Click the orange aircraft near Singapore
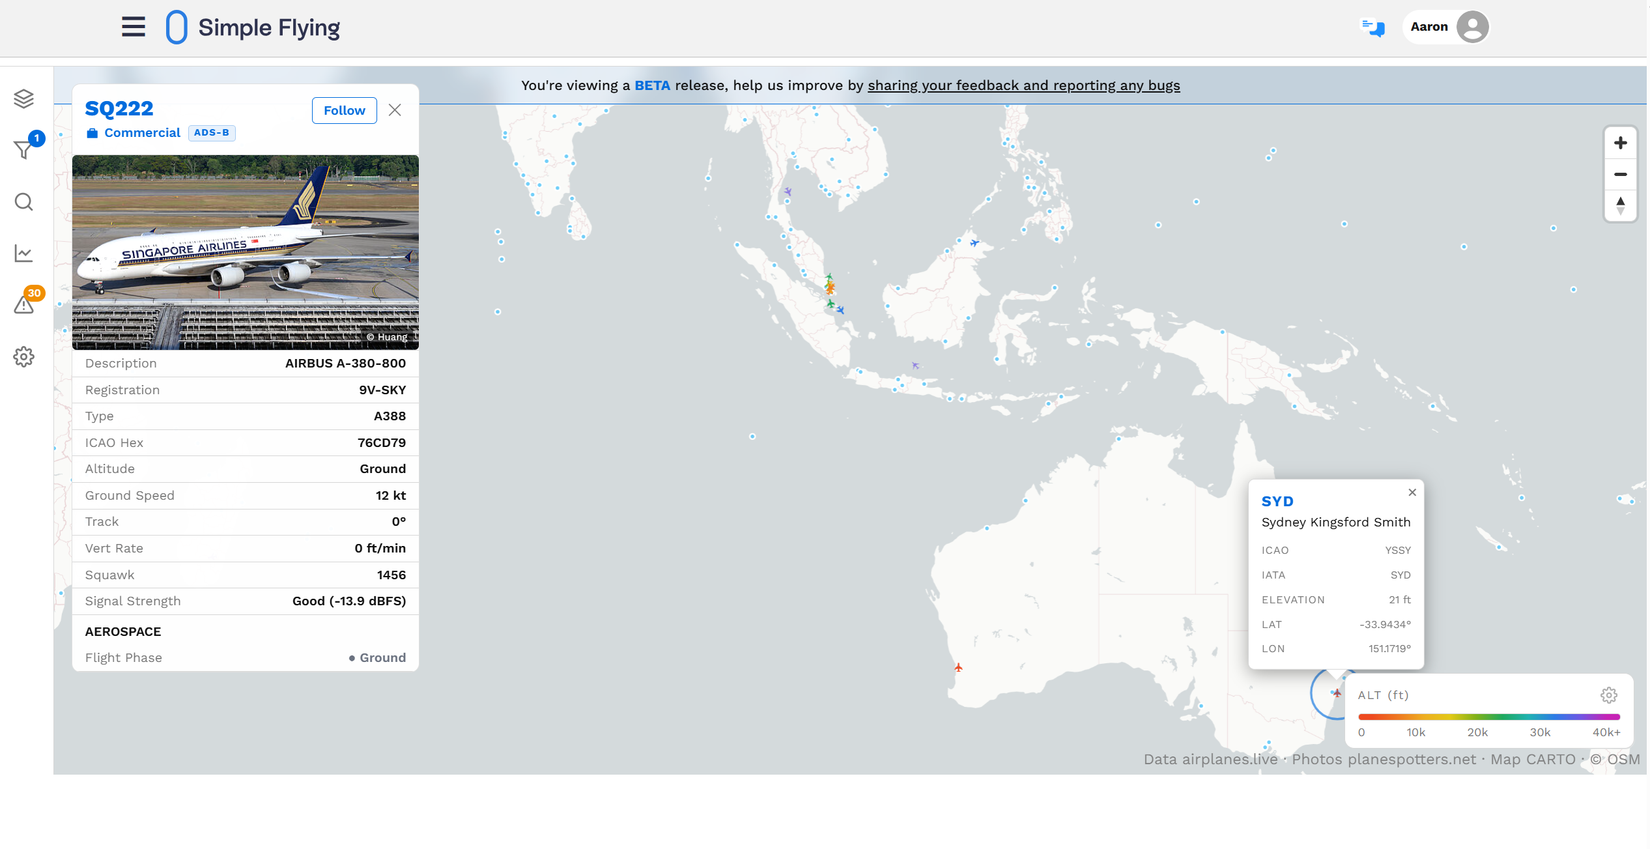This screenshot has height=849, width=1650. pyautogui.click(x=830, y=289)
